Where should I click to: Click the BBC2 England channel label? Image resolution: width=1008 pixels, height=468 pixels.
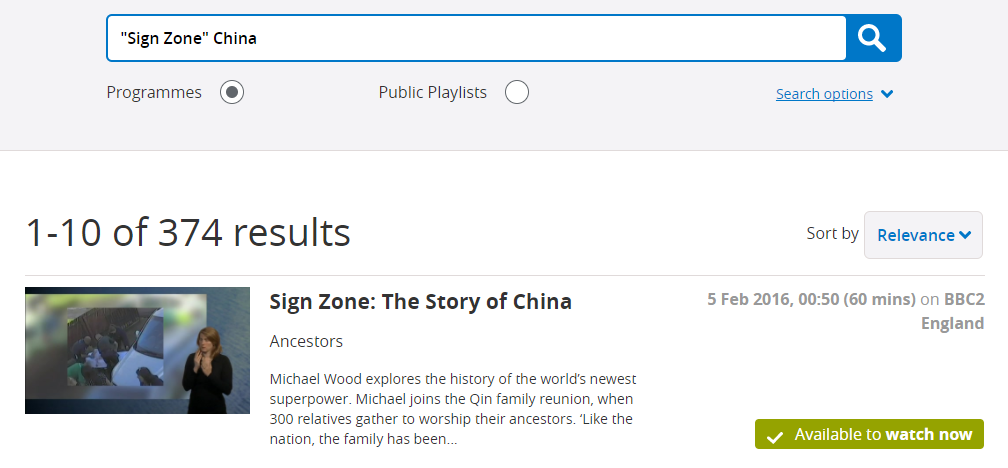(952, 311)
